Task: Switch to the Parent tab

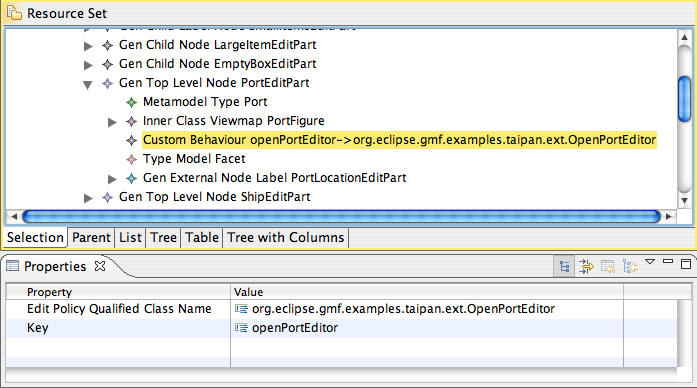Action: click(x=91, y=237)
